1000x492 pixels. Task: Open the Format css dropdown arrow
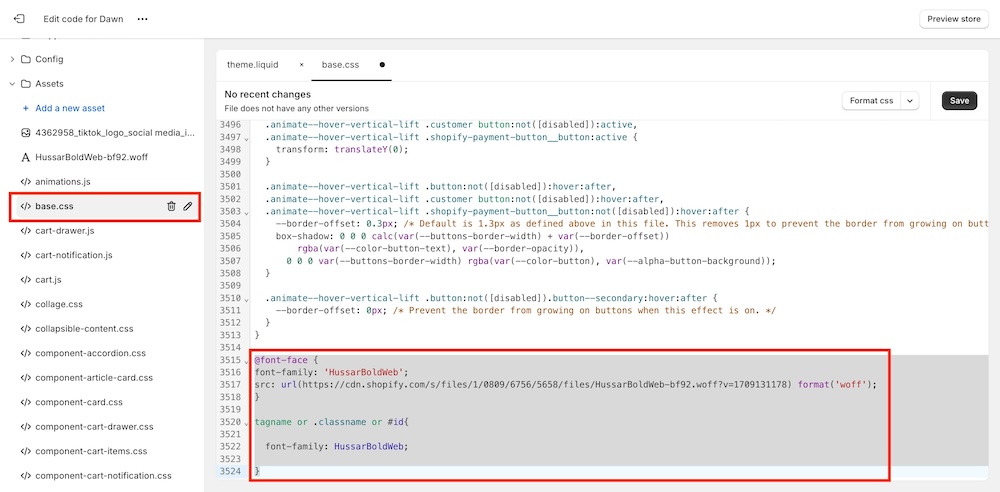tap(910, 101)
